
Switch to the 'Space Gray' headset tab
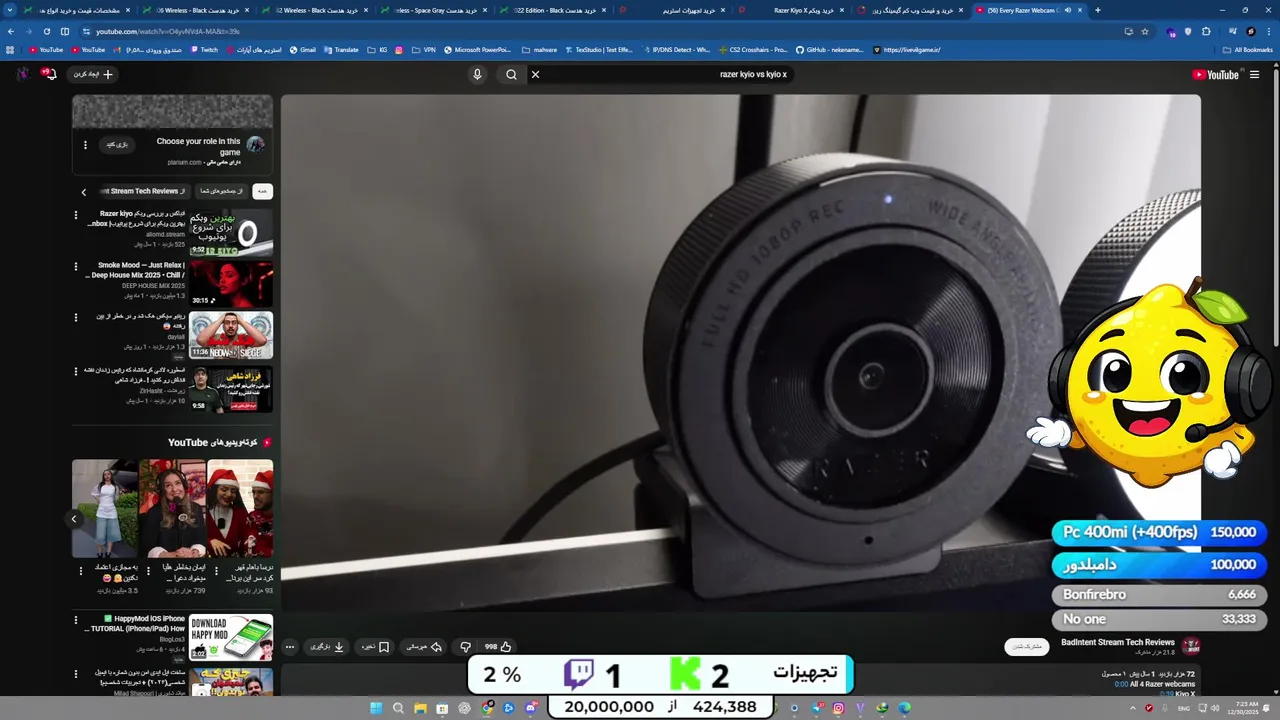(434, 10)
